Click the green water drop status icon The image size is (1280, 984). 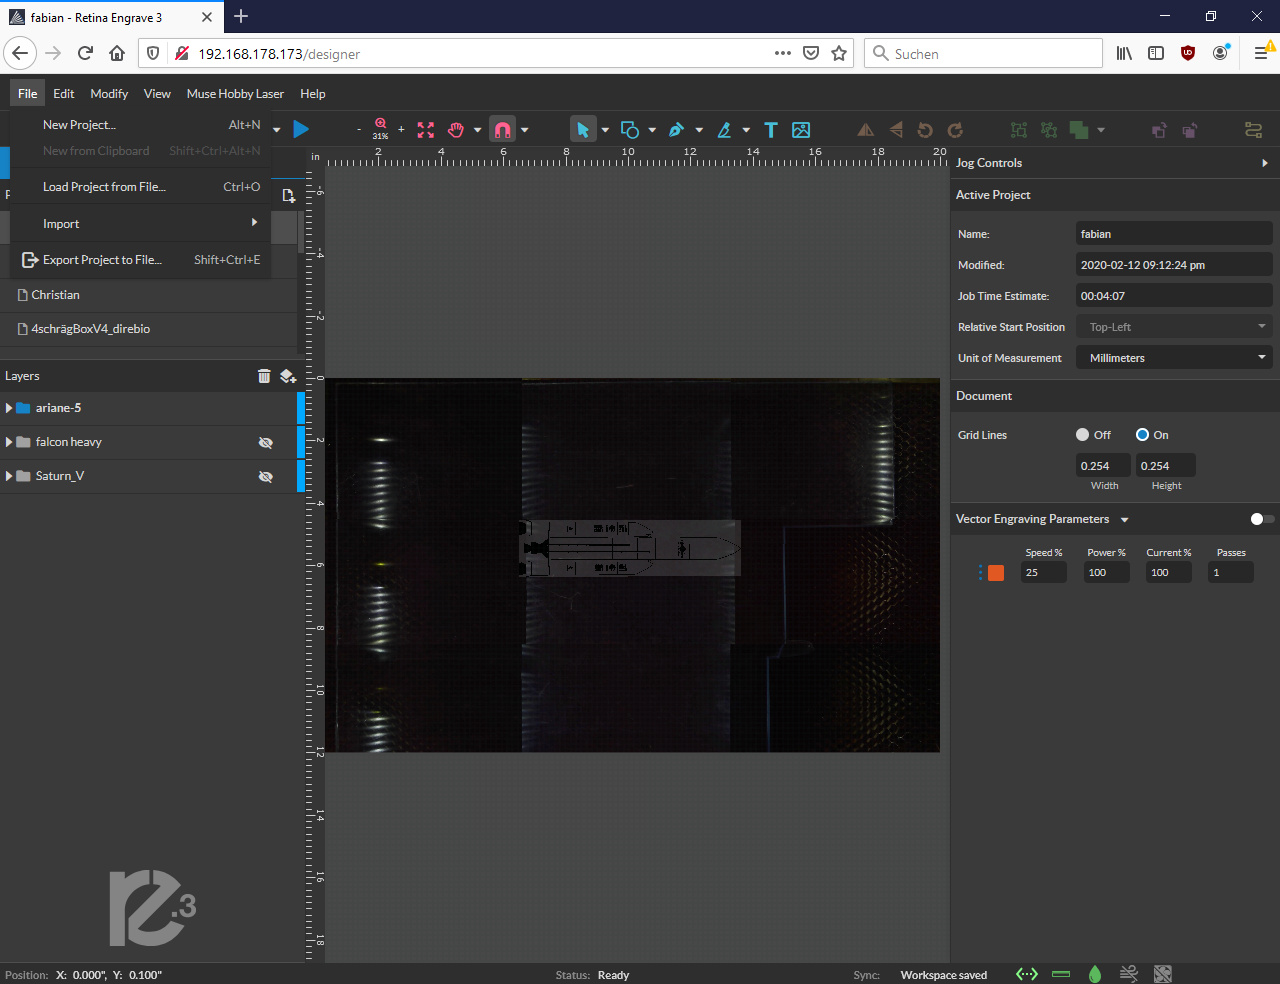tap(1095, 974)
